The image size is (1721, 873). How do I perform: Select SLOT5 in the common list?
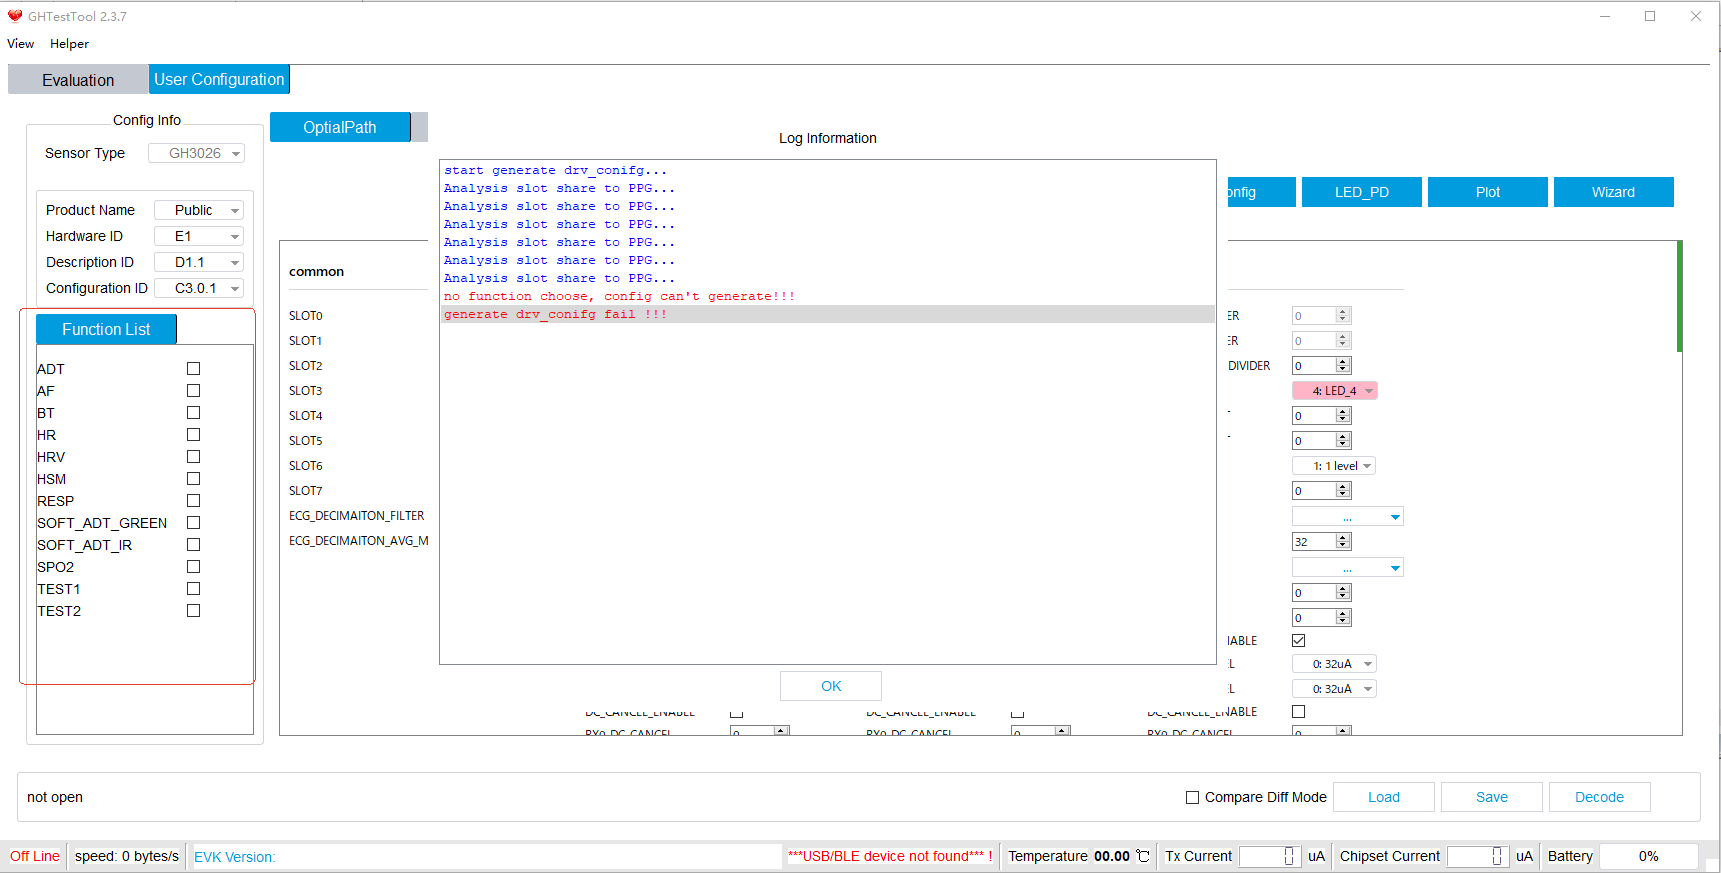[306, 441]
